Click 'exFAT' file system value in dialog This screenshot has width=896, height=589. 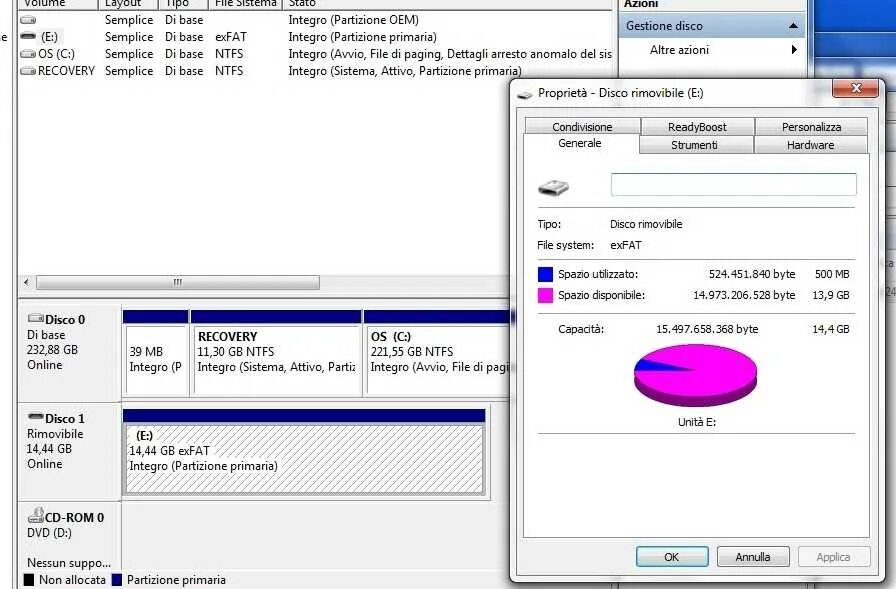click(x=626, y=245)
